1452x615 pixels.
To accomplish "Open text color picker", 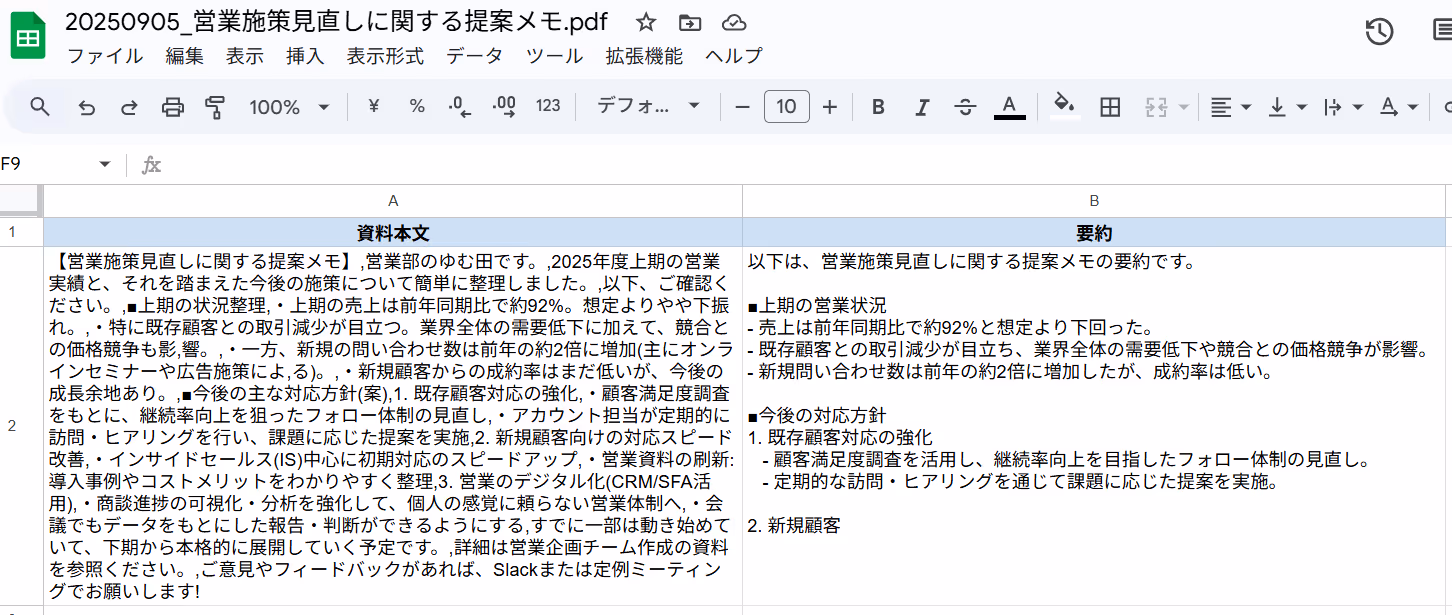I will [1009, 107].
